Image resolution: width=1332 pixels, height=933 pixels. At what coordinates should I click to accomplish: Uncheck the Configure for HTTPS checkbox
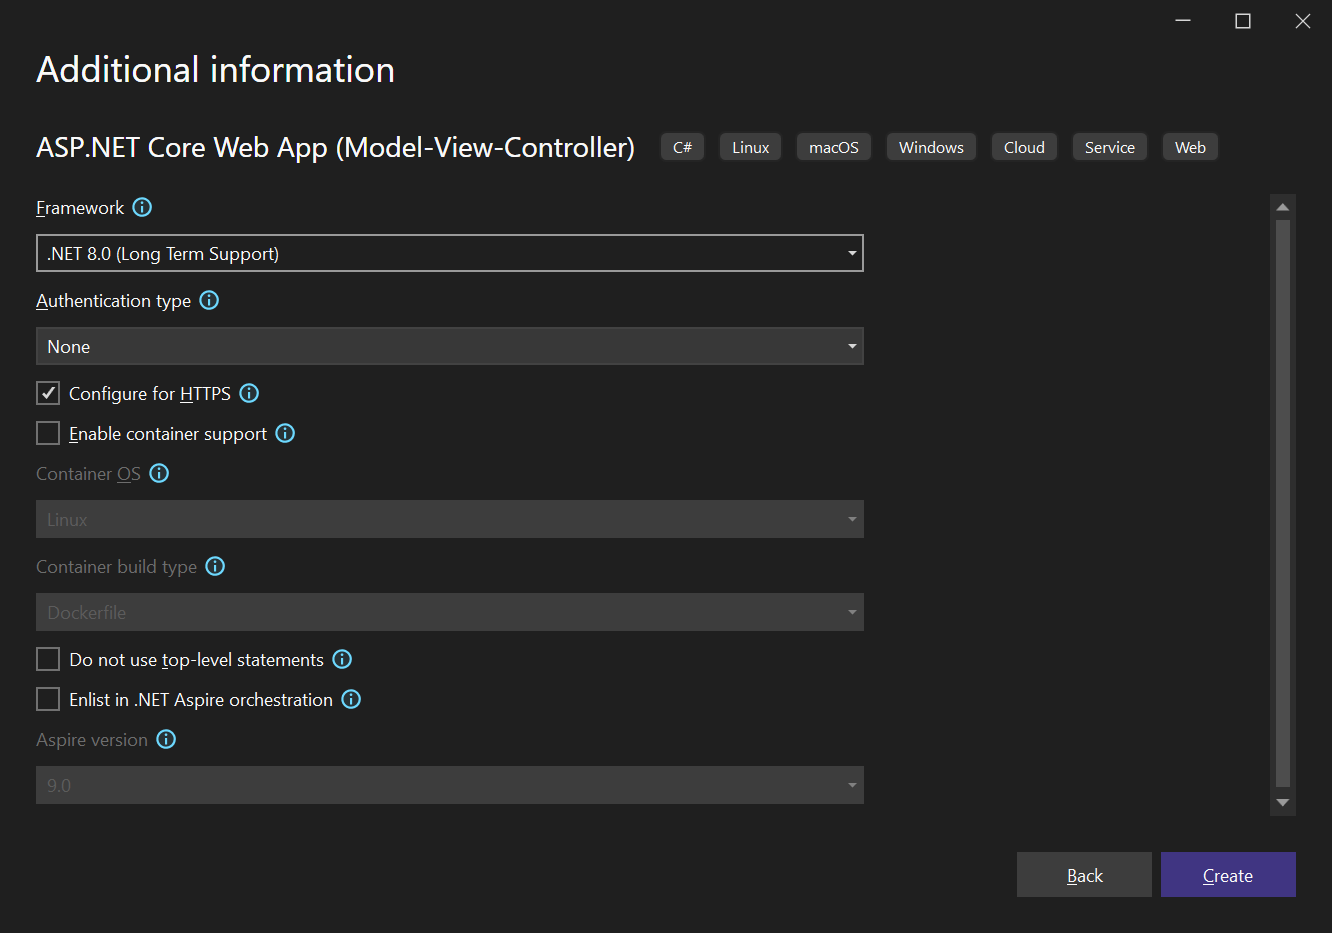48,393
